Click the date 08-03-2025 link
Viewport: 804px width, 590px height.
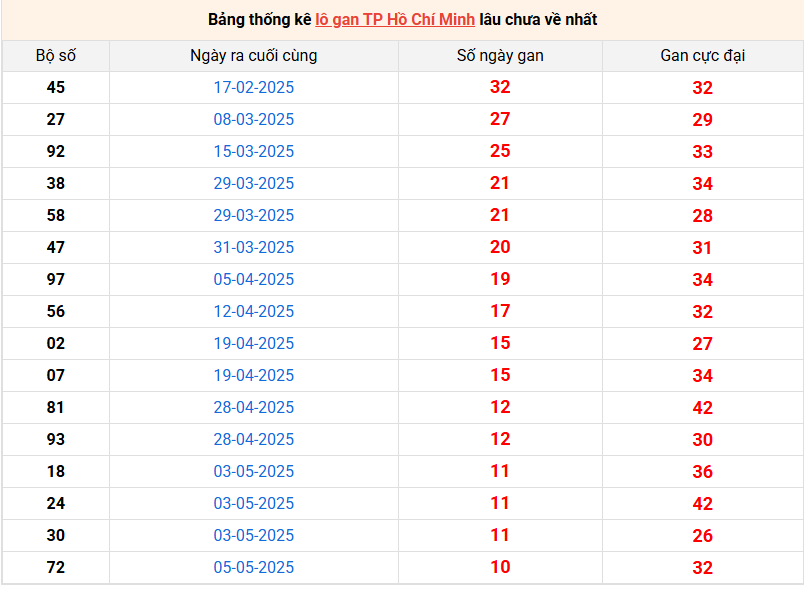click(254, 119)
